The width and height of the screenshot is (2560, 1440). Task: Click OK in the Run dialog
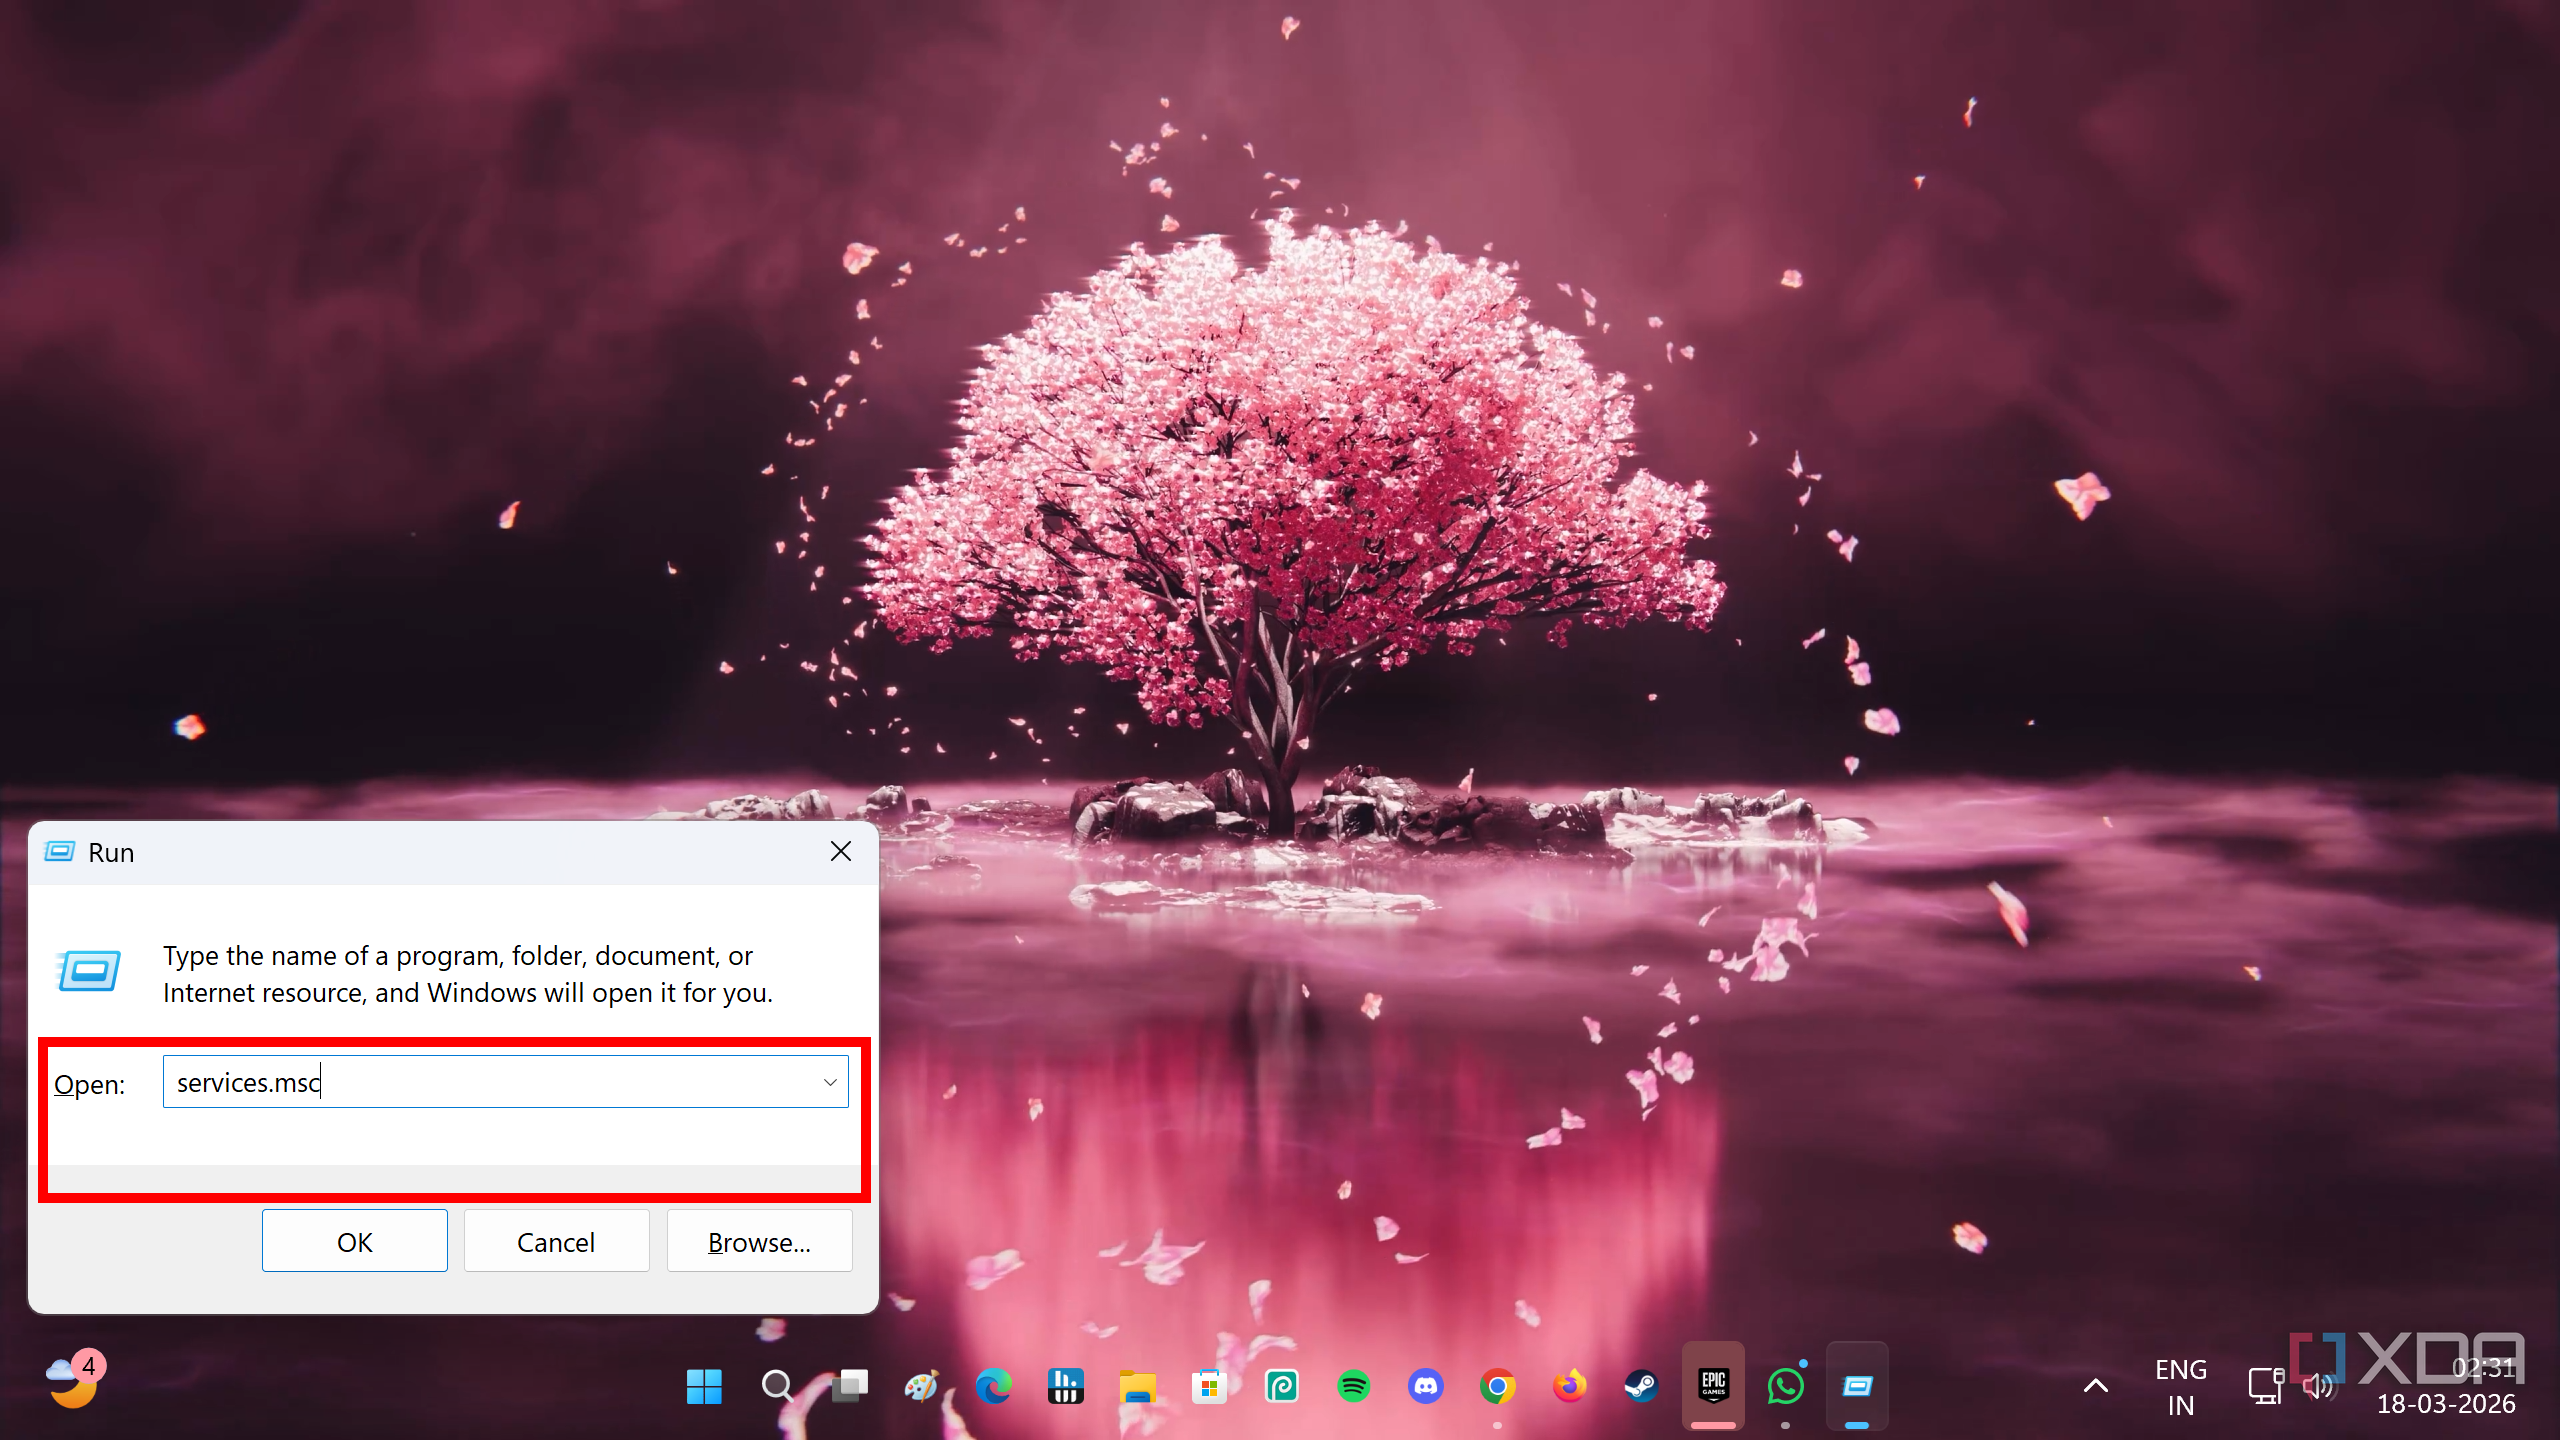point(354,1241)
